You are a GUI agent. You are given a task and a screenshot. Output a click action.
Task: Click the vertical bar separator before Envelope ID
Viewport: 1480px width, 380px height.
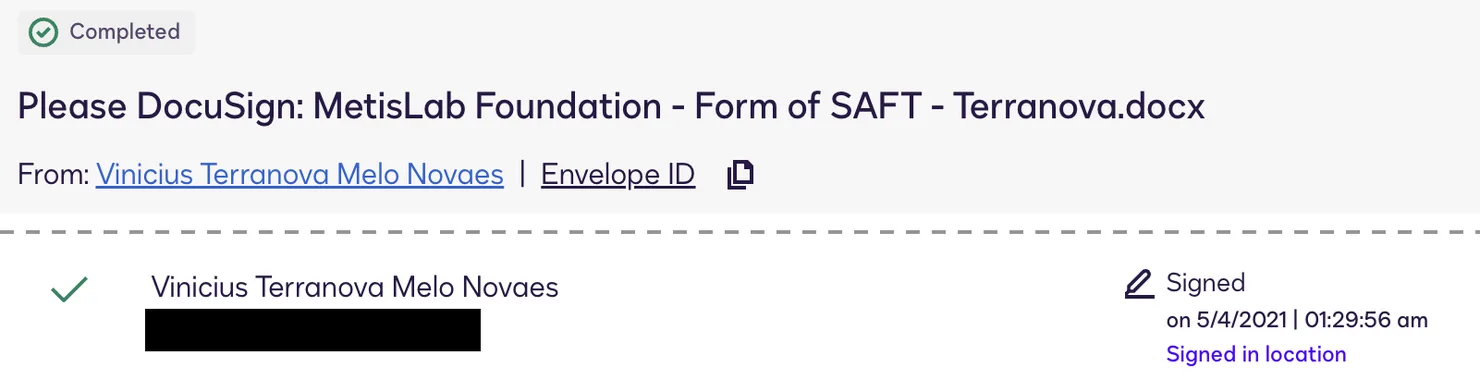pos(522,175)
